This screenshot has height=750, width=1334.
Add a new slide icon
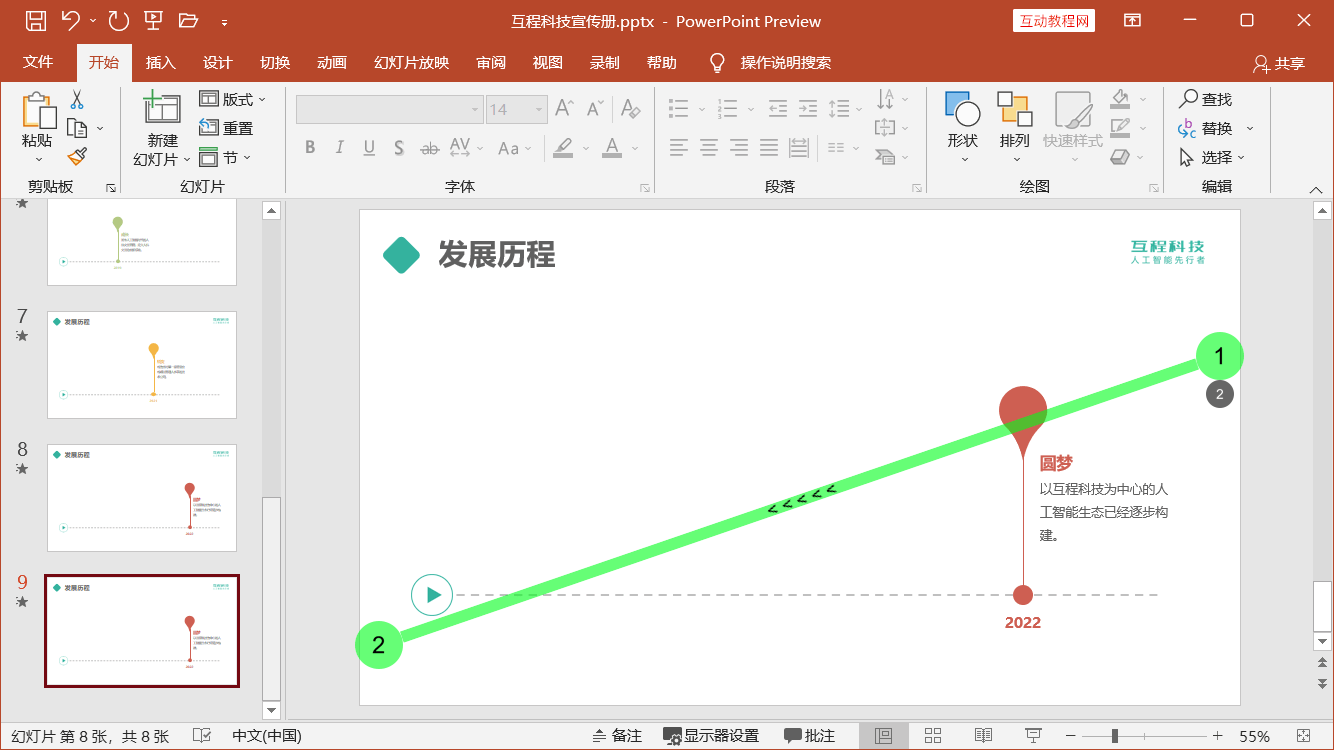click(x=161, y=109)
